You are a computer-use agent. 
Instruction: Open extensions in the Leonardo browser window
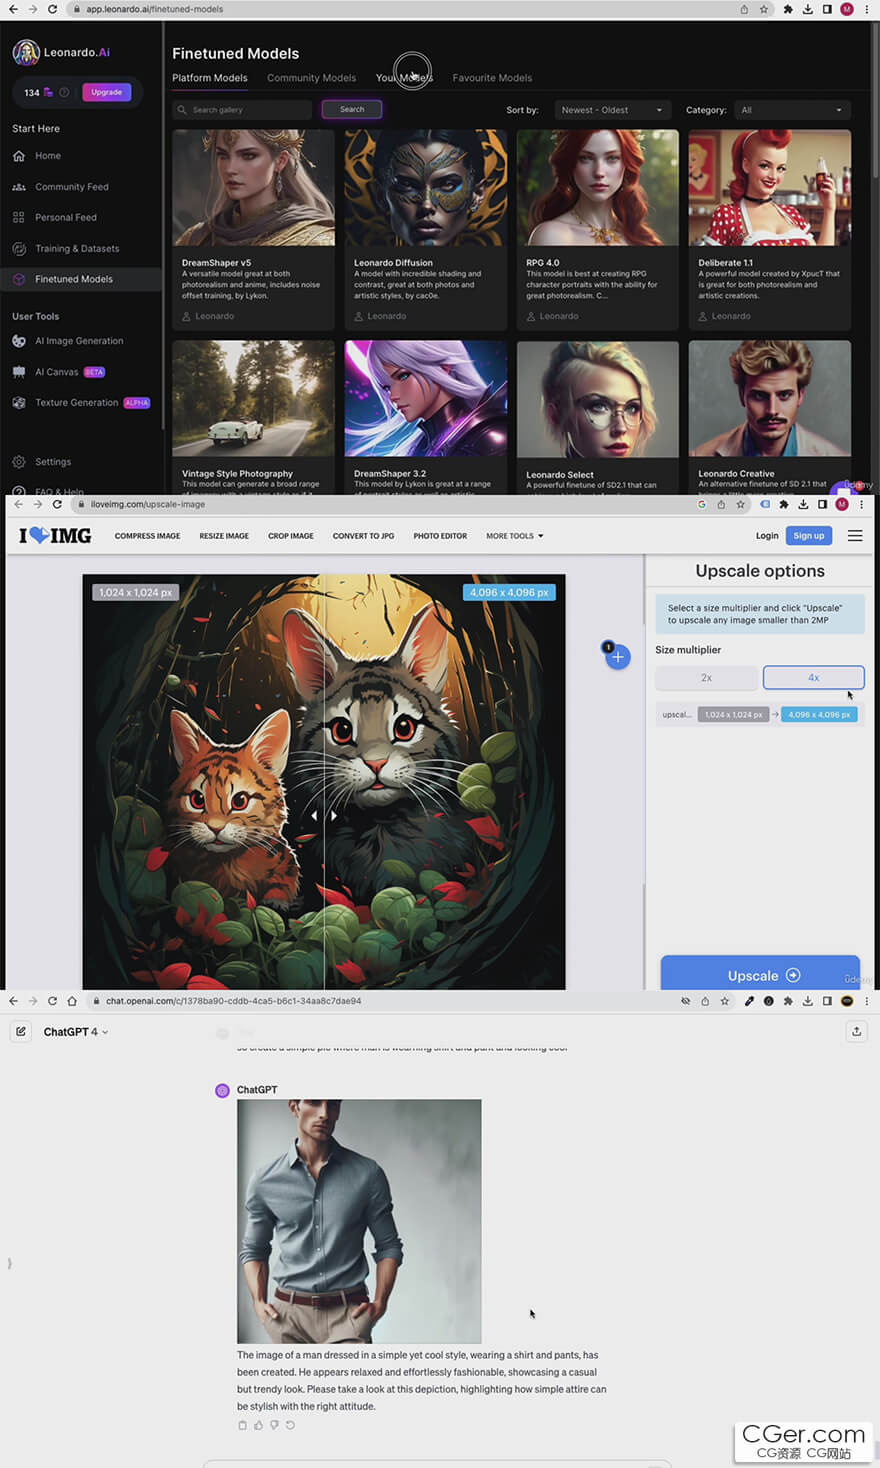pos(787,9)
